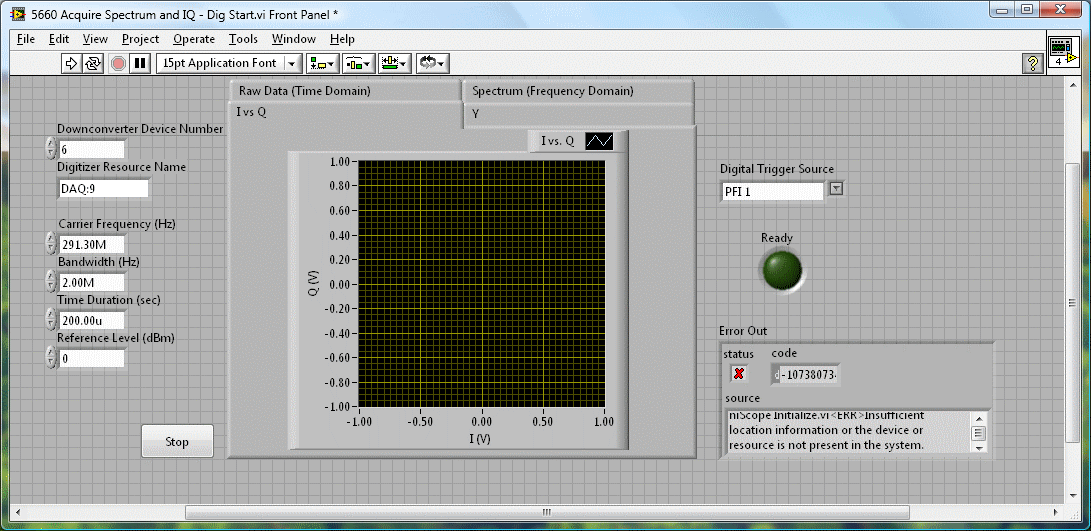Click the Context Help question mark
This screenshot has height=531, width=1091.
(1033, 63)
